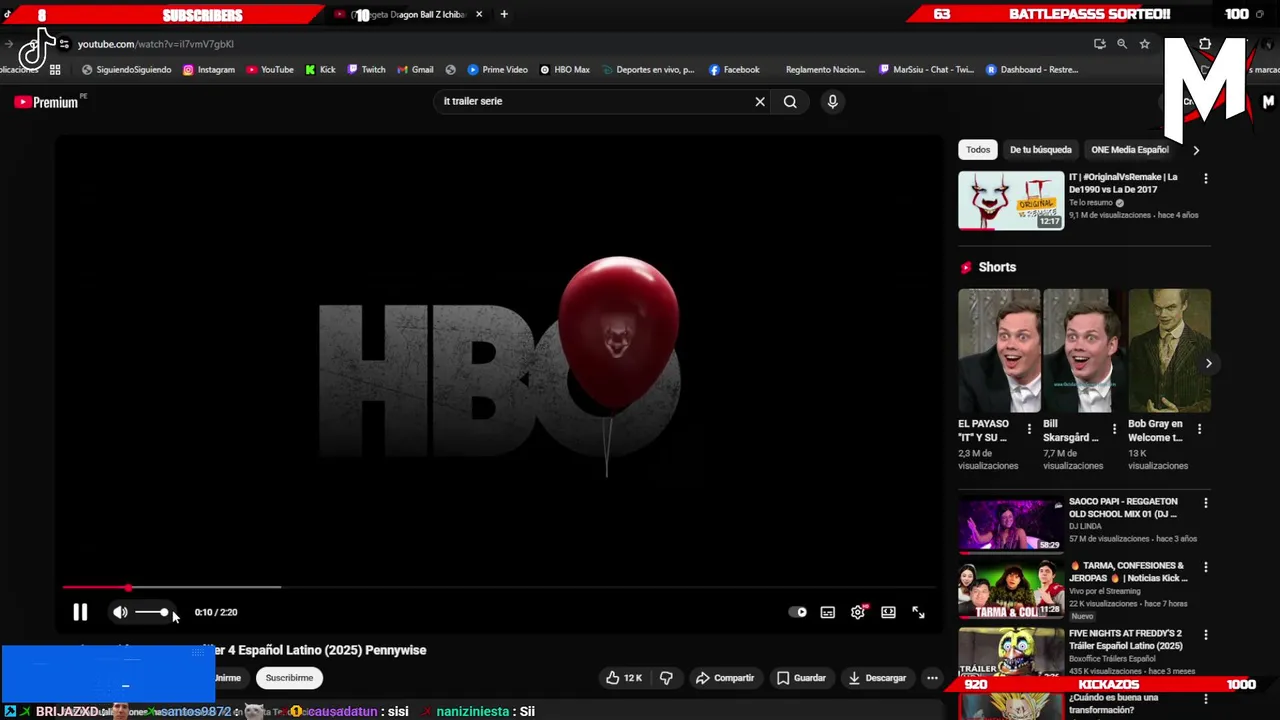Toggle the autoplay switch

(797, 612)
